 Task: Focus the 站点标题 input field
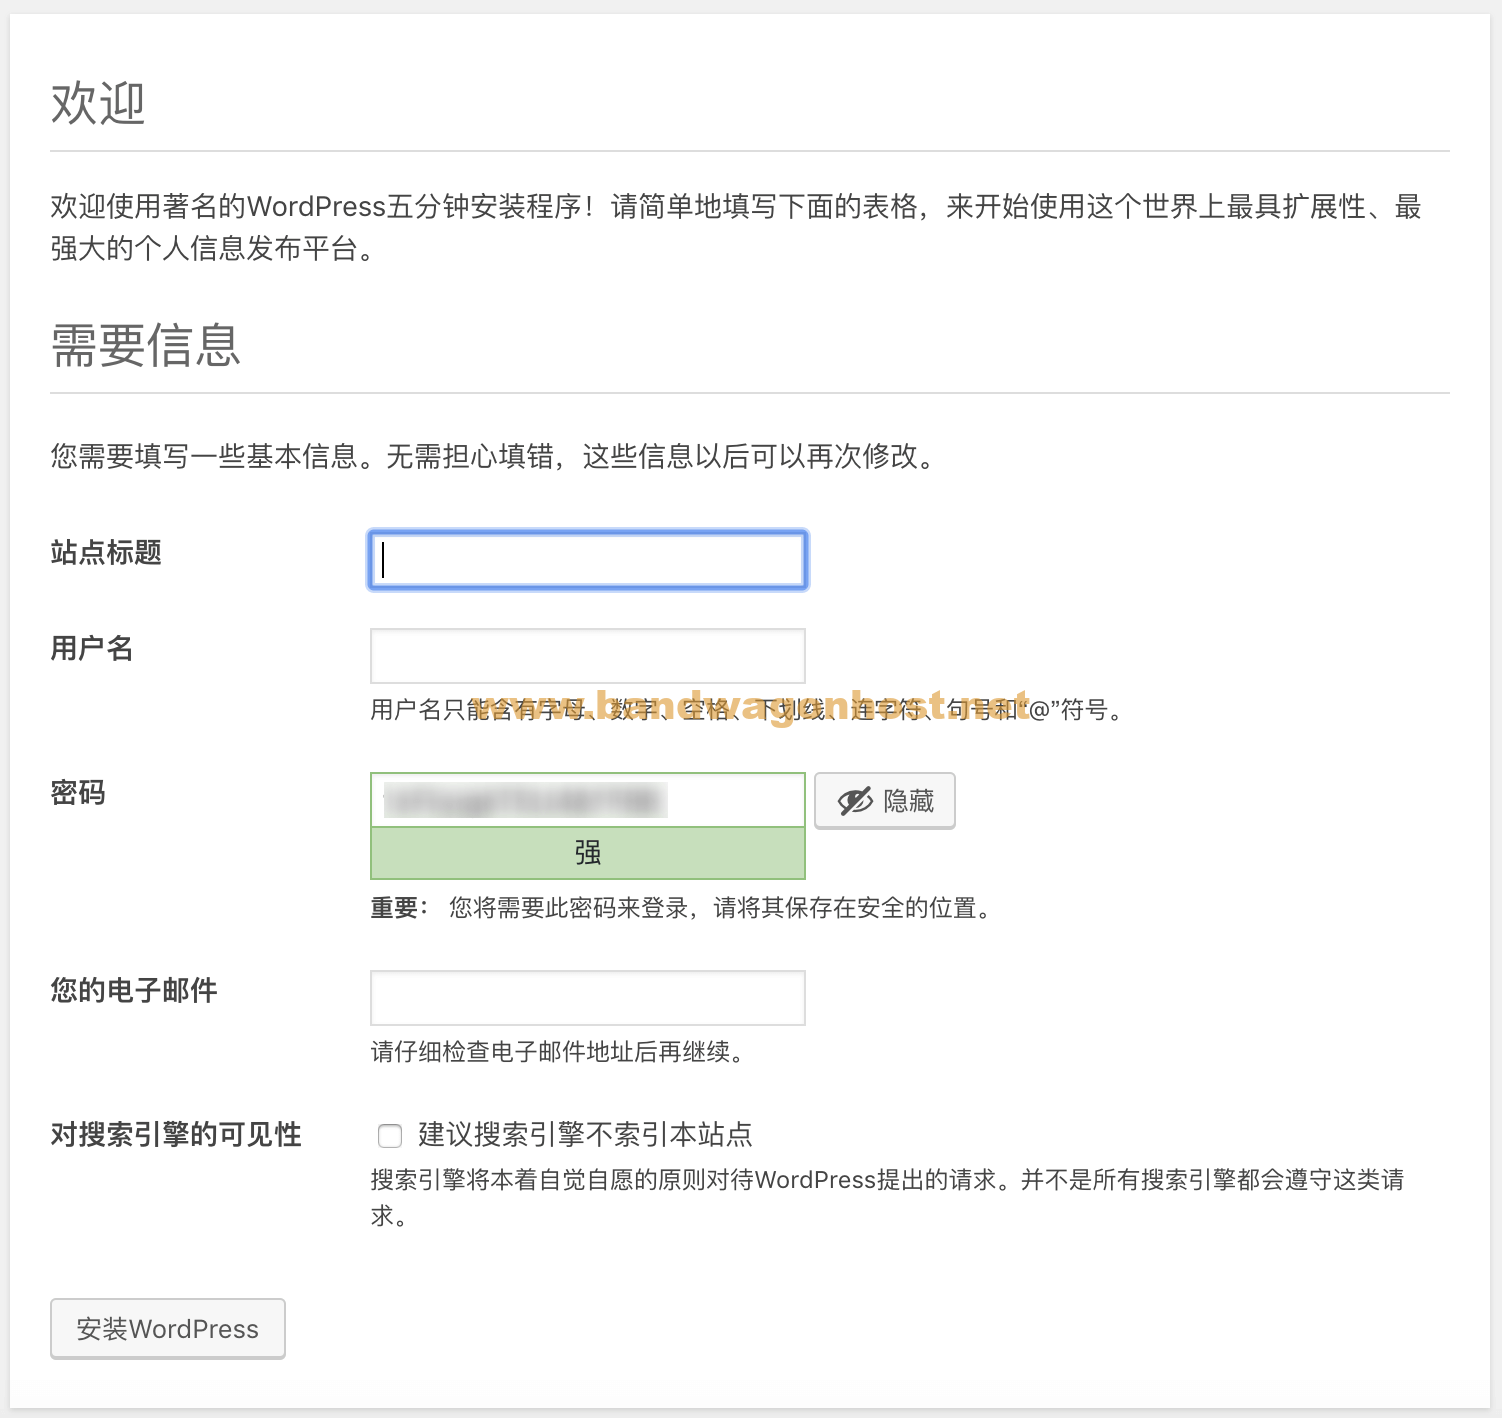pos(588,560)
